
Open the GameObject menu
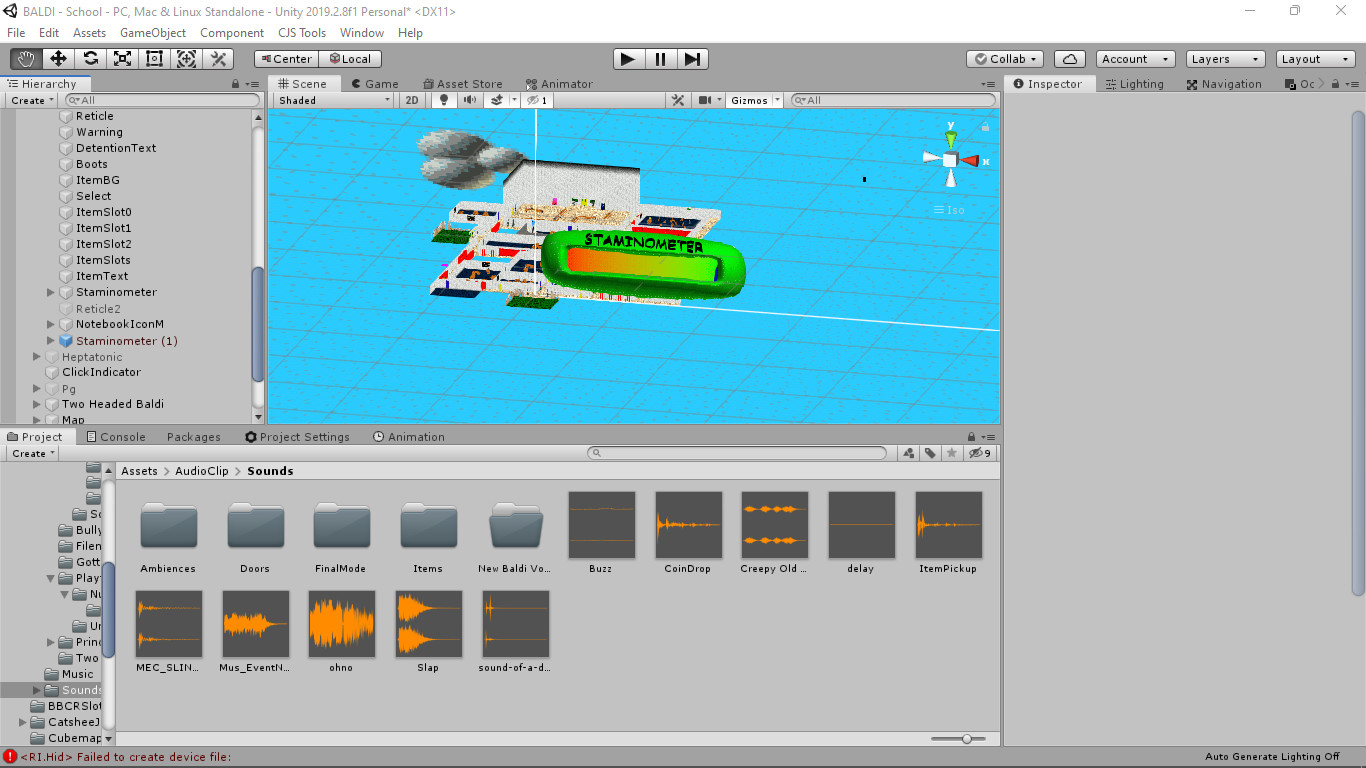pyautogui.click(x=151, y=32)
